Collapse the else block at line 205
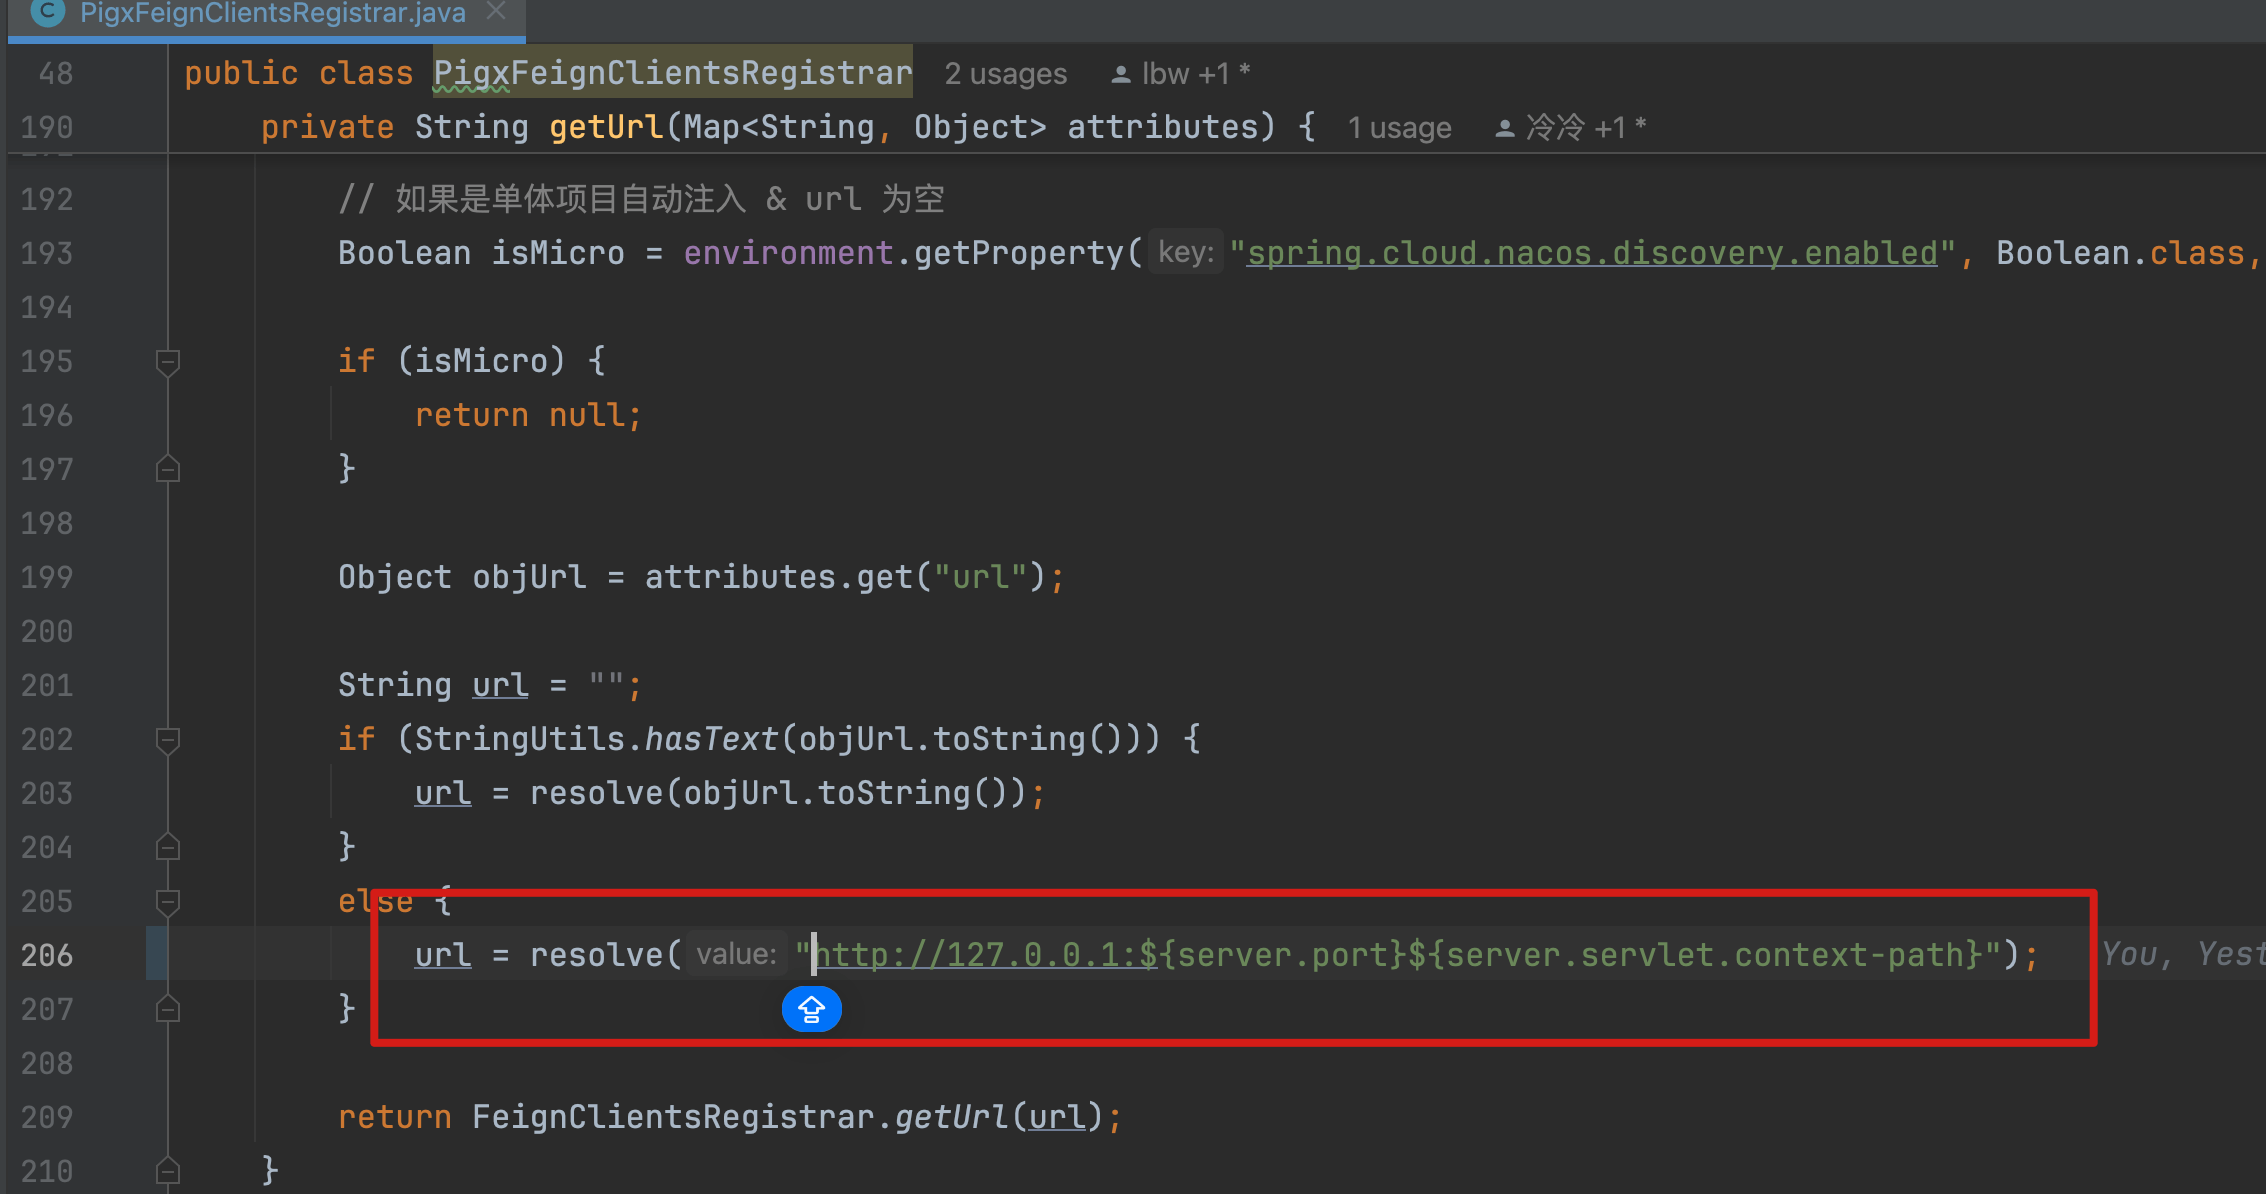This screenshot has height=1194, width=2266. (168, 901)
